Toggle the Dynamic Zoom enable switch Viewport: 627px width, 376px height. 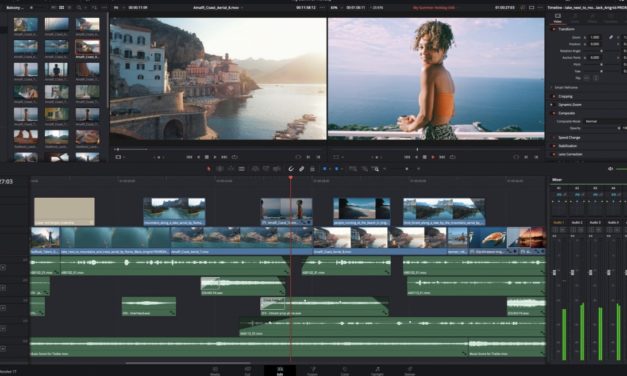click(x=554, y=105)
